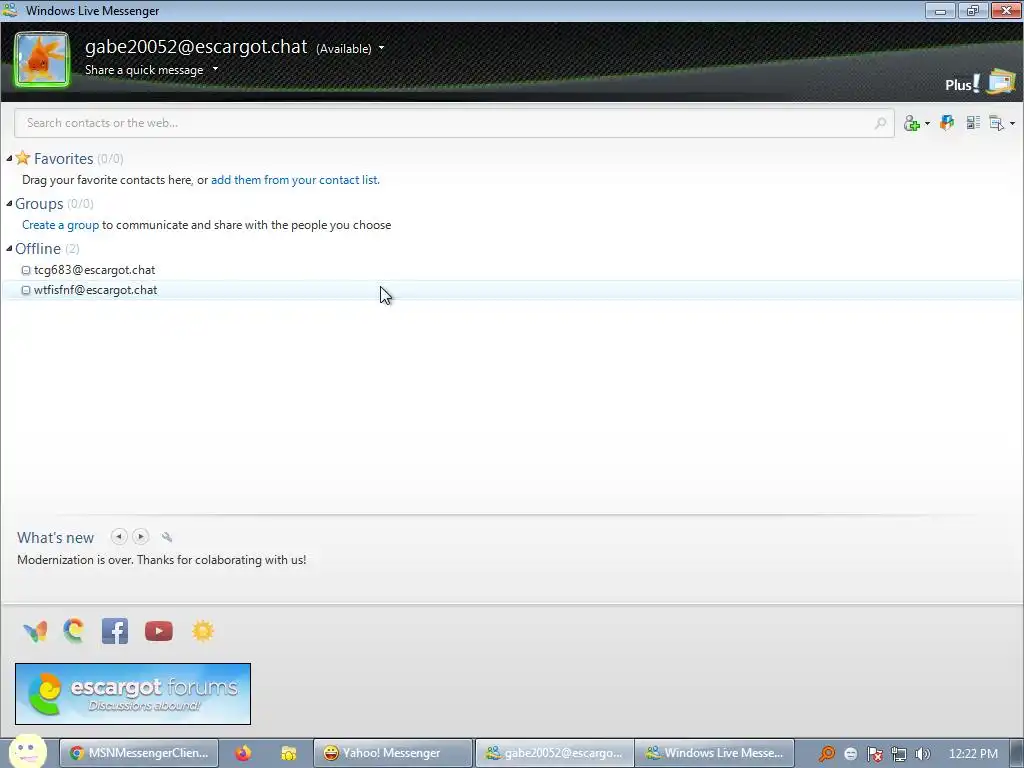Click the smiley start button

click(27, 752)
